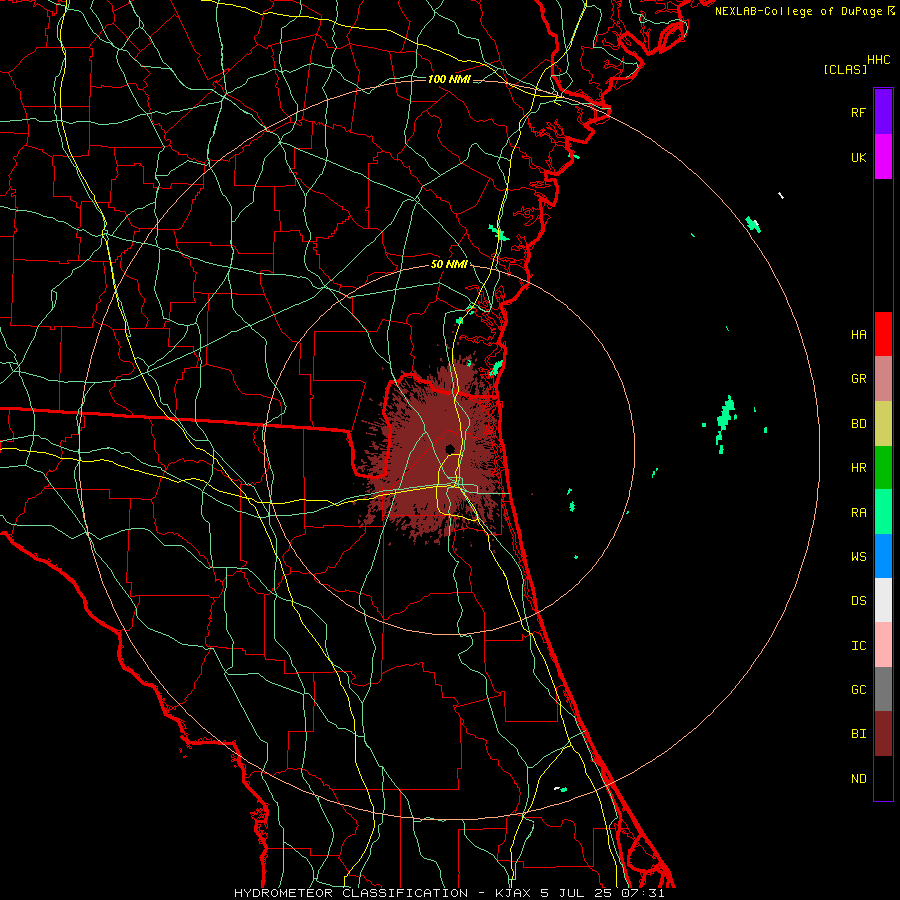The height and width of the screenshot is (900, 900).
Task: Click the magenta UK legend swatch
Action: (883, 157)
